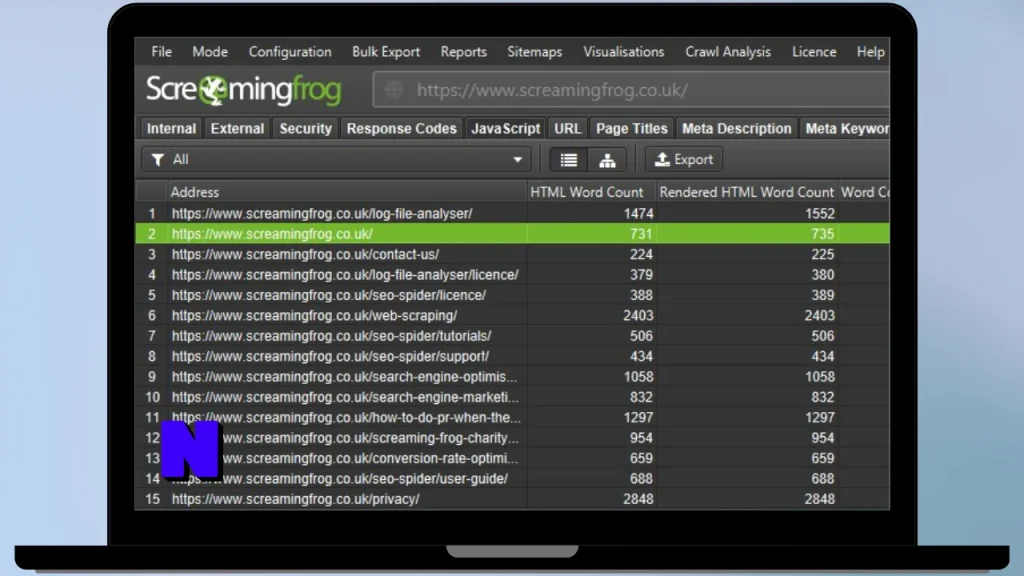This screenshot has width=1024, height=576.
Task: Click rendered word count value 380
Action: click(x=823, y=274)
